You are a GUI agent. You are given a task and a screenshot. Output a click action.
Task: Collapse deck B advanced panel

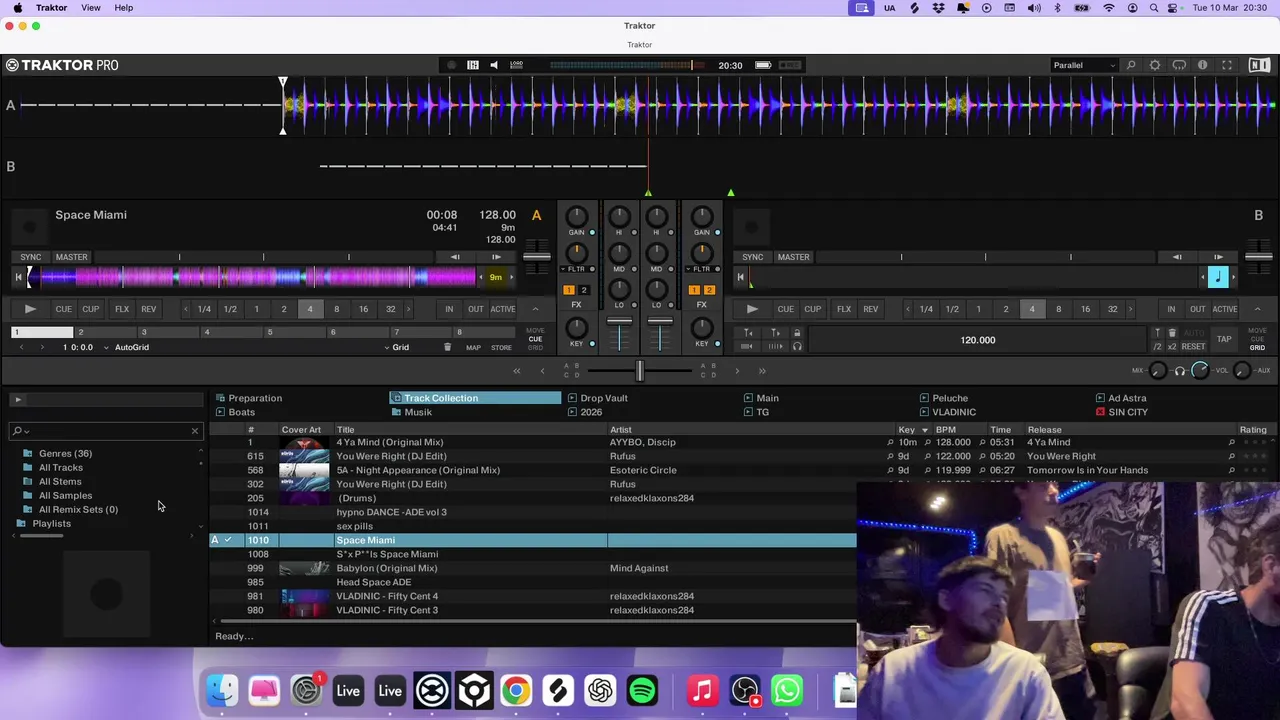tap(1257, 309)
